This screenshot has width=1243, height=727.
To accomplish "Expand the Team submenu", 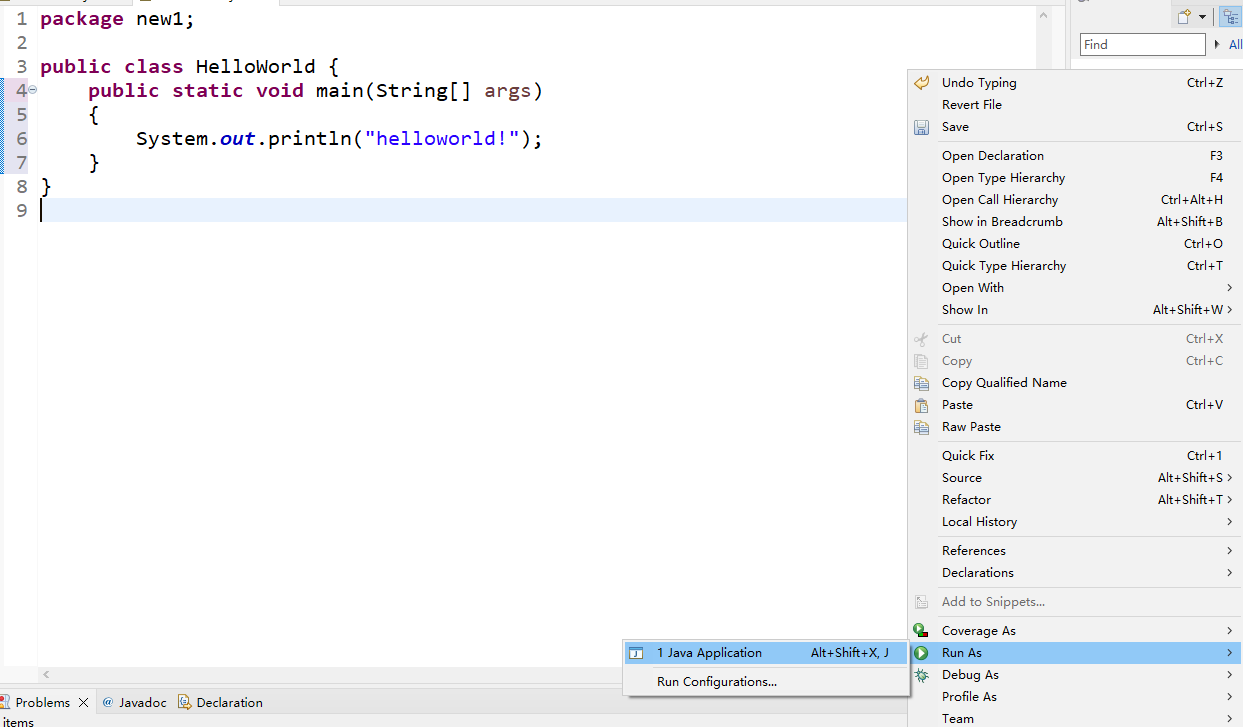I will pyautogui.click(x=1229, y=719).
